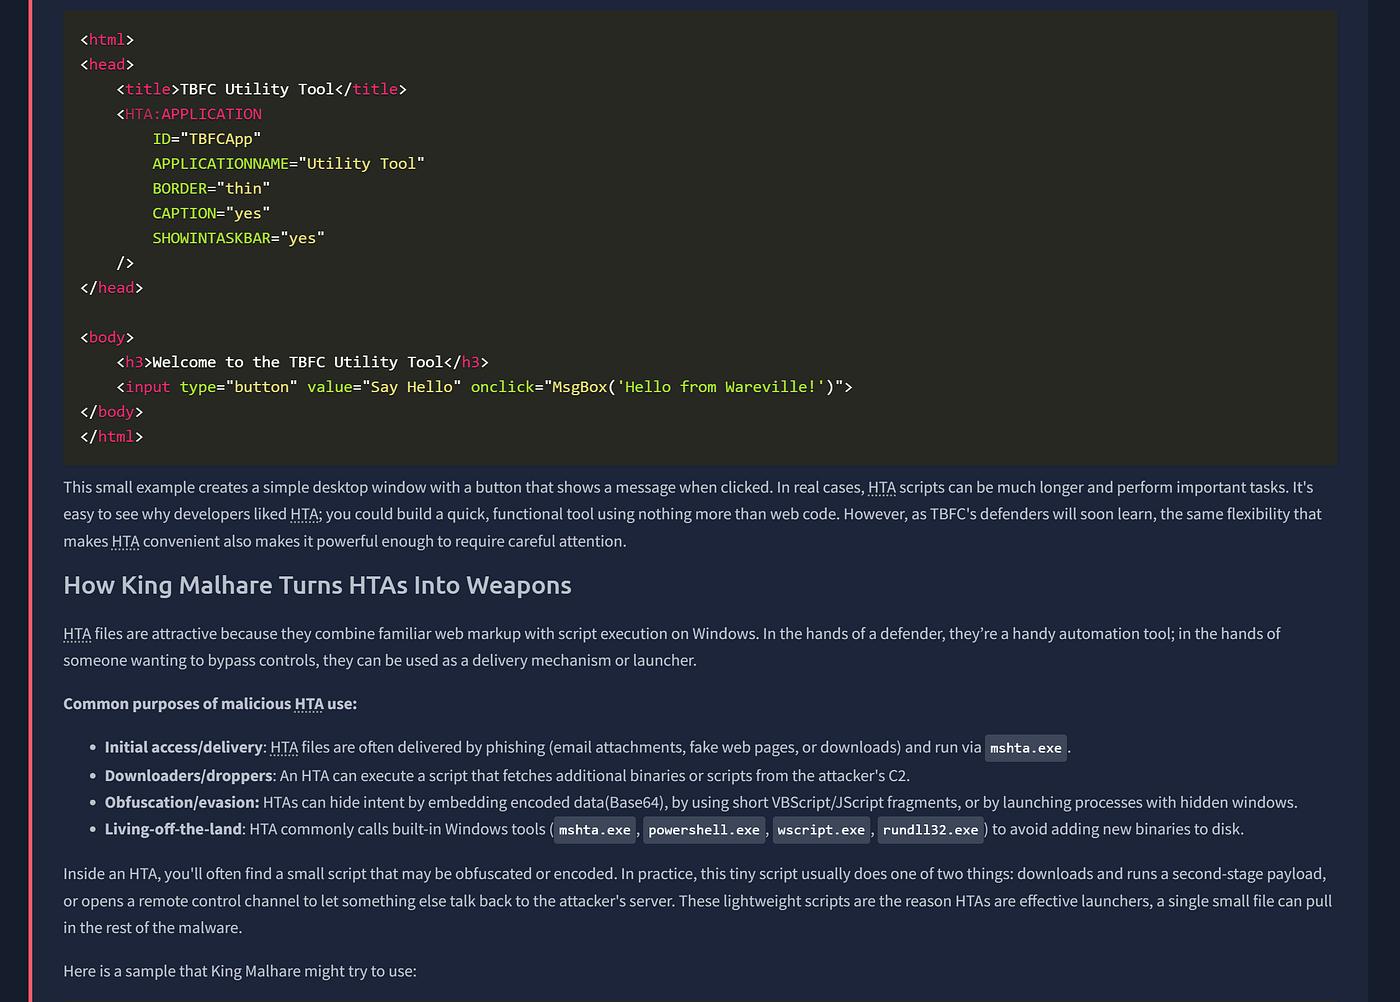Click the paragraph starting 'This small example creates'

point(692,514)
